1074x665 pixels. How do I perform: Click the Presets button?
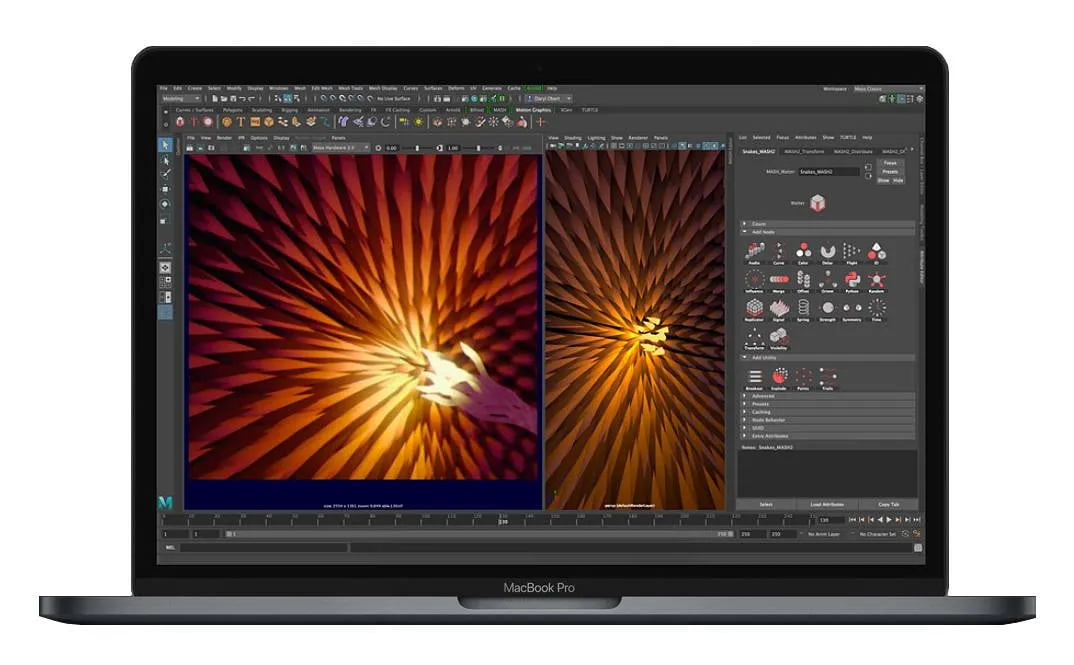[x=890, y=172]
